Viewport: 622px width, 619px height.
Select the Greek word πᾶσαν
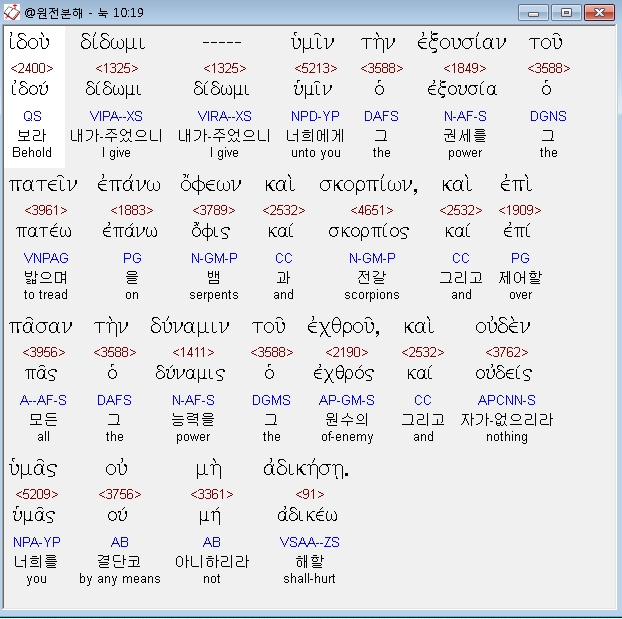[x=41, y=327]
